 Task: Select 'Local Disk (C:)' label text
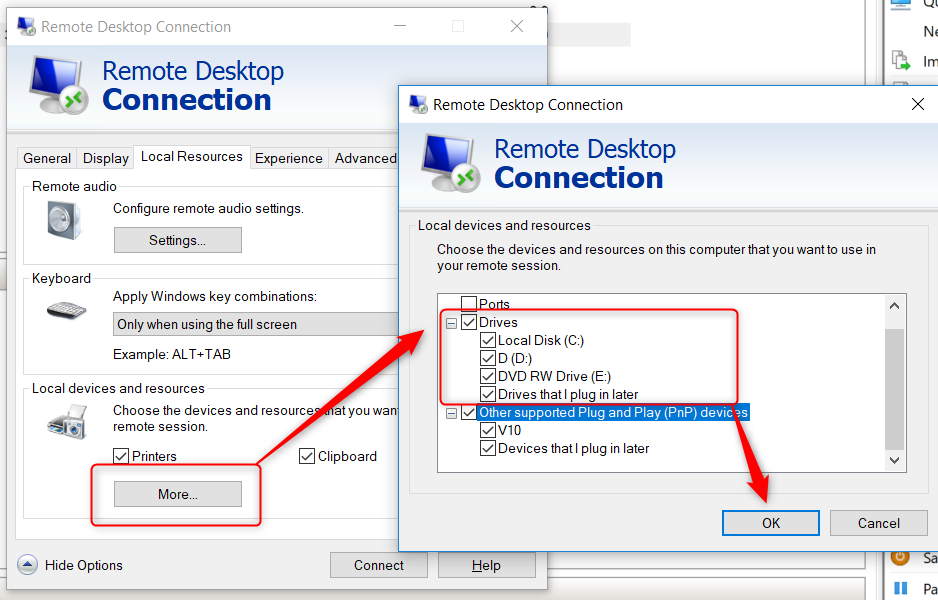[x=541, y=340]
